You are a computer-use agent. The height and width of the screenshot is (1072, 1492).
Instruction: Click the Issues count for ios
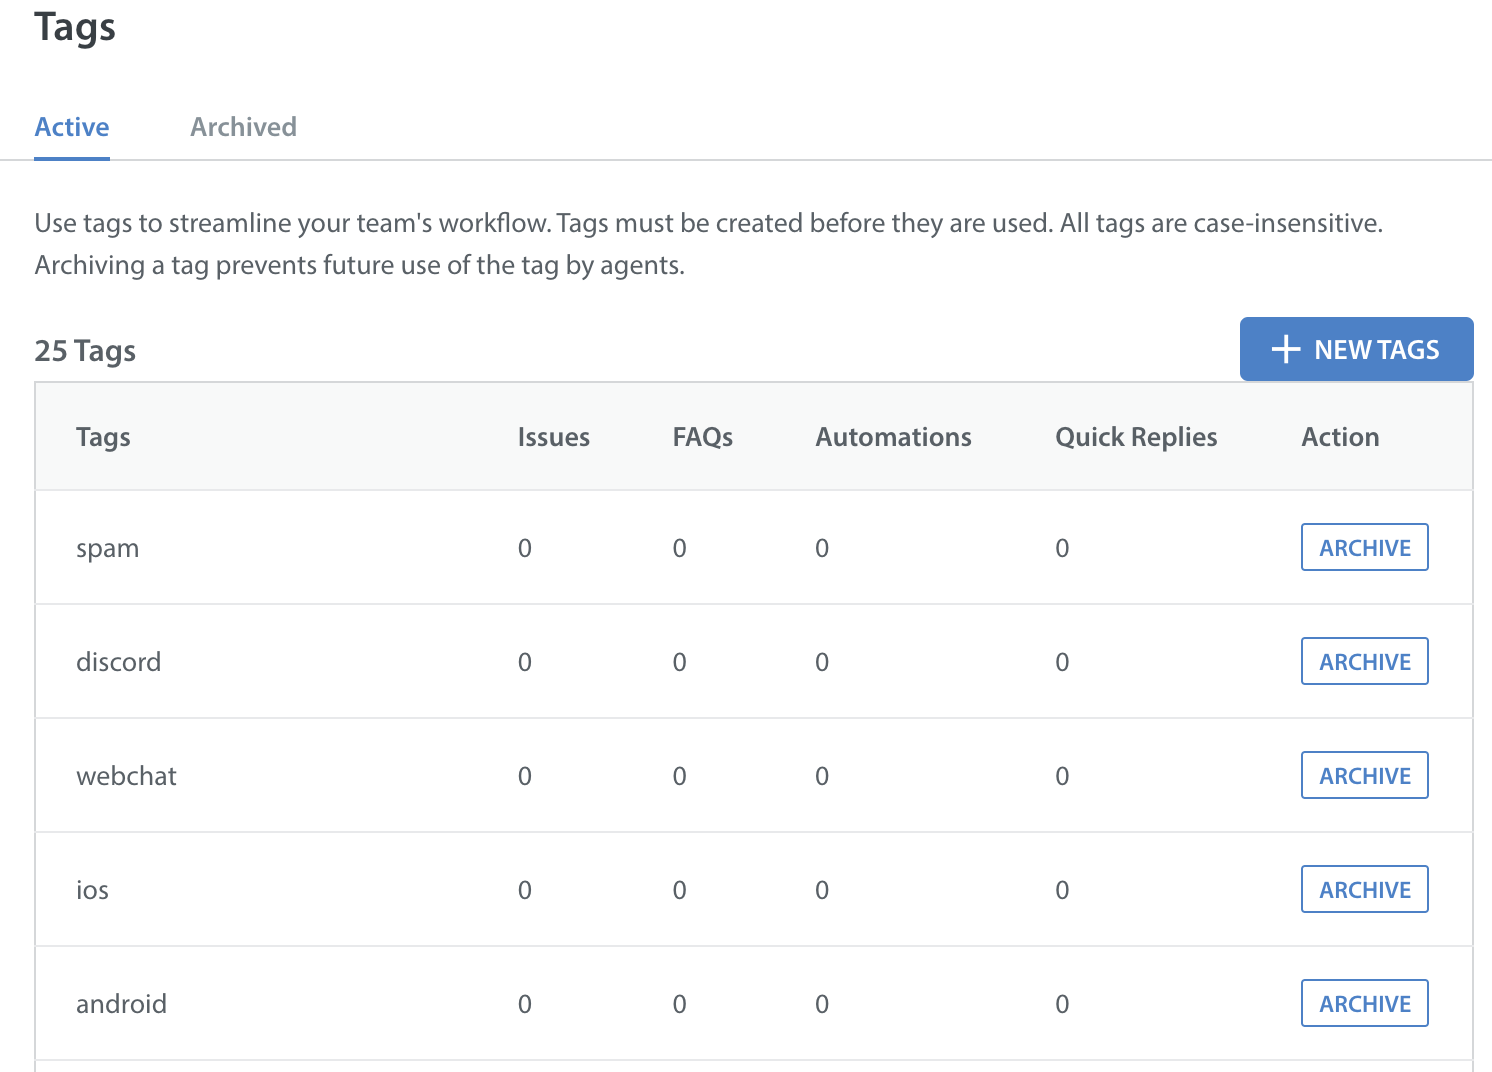[524, 890]
